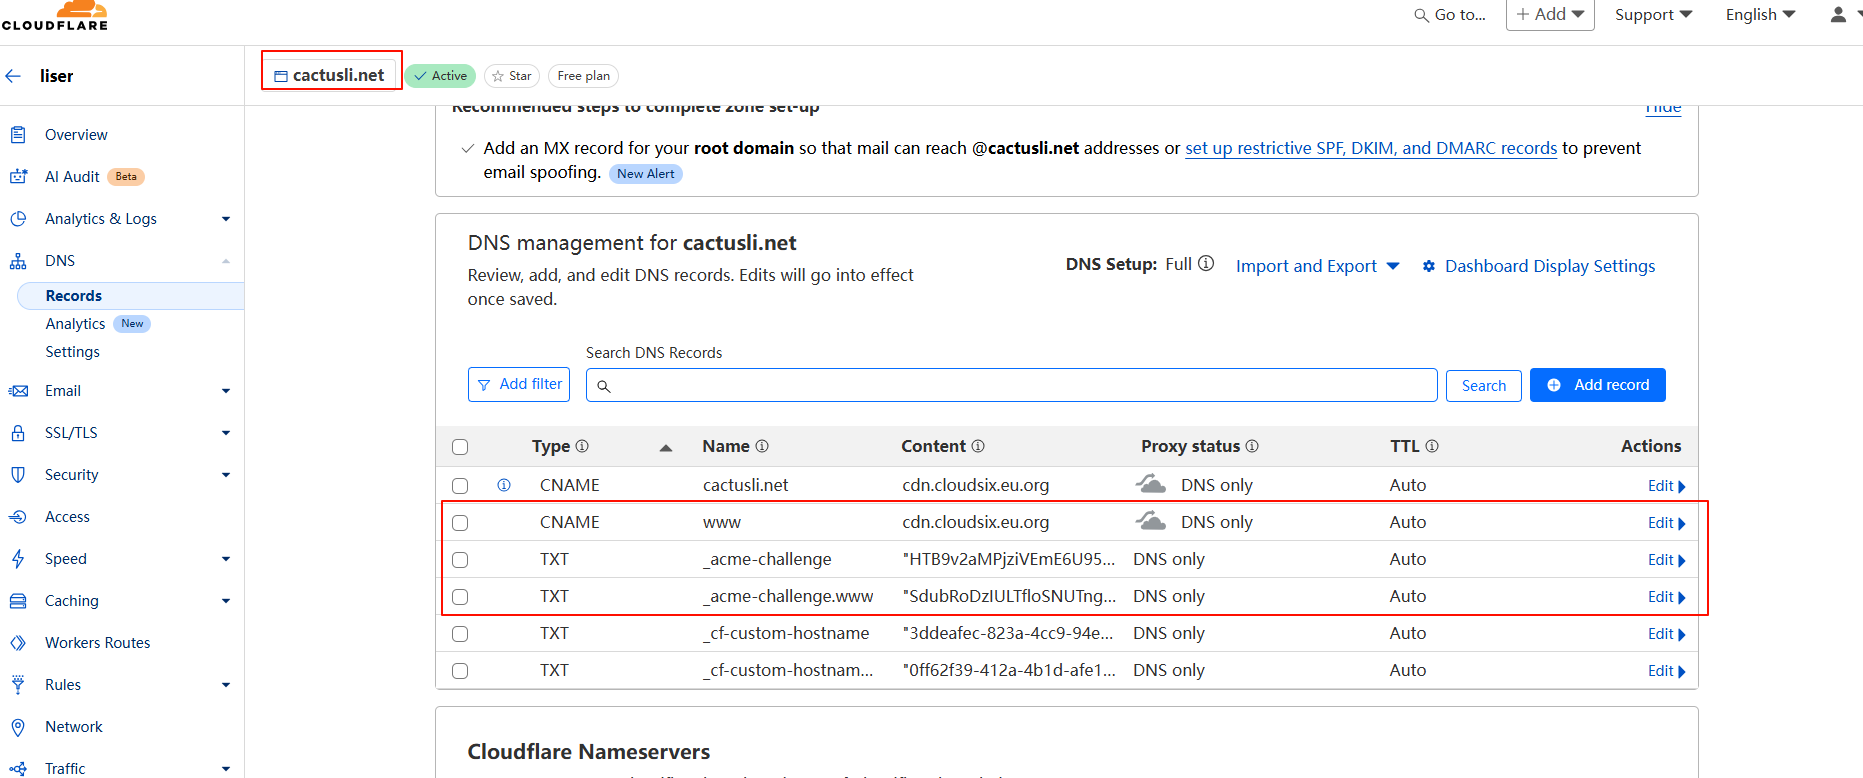Click the user account icon
Screen dimensions: 1863x778
[x=1838, y=14]
